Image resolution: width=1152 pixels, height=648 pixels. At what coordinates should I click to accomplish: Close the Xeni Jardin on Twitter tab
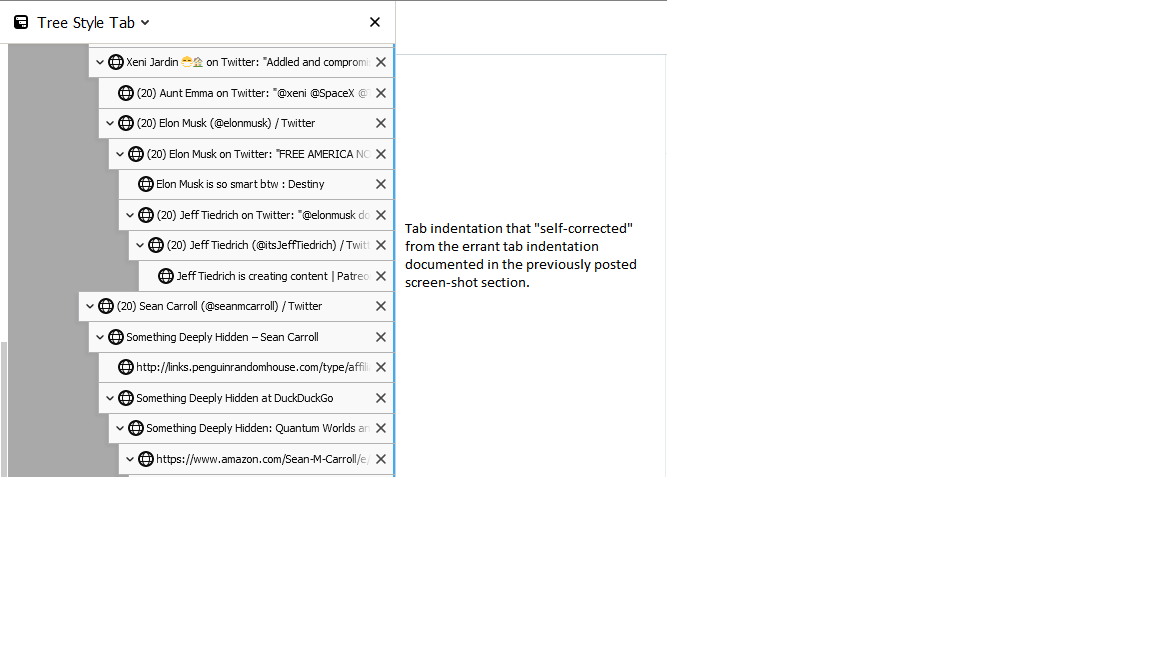381,62
